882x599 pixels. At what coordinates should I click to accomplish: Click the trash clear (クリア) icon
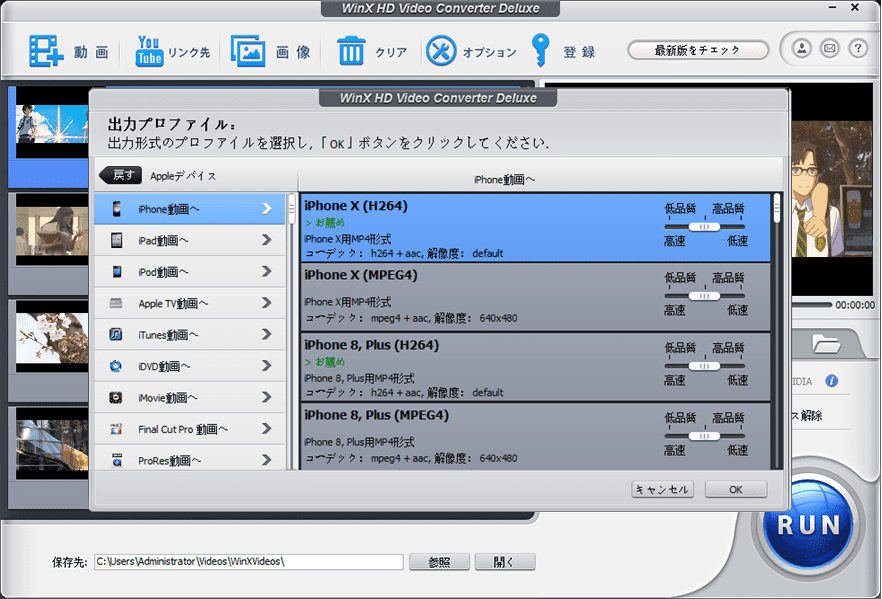point(352,51)
